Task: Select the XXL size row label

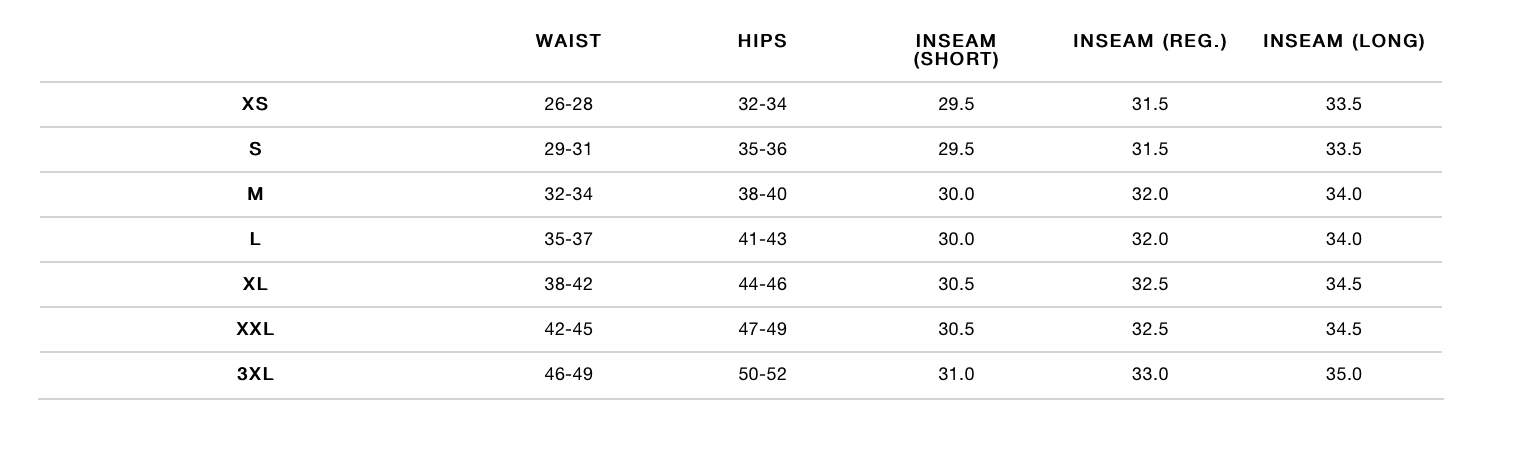Action: click(255, 329)
